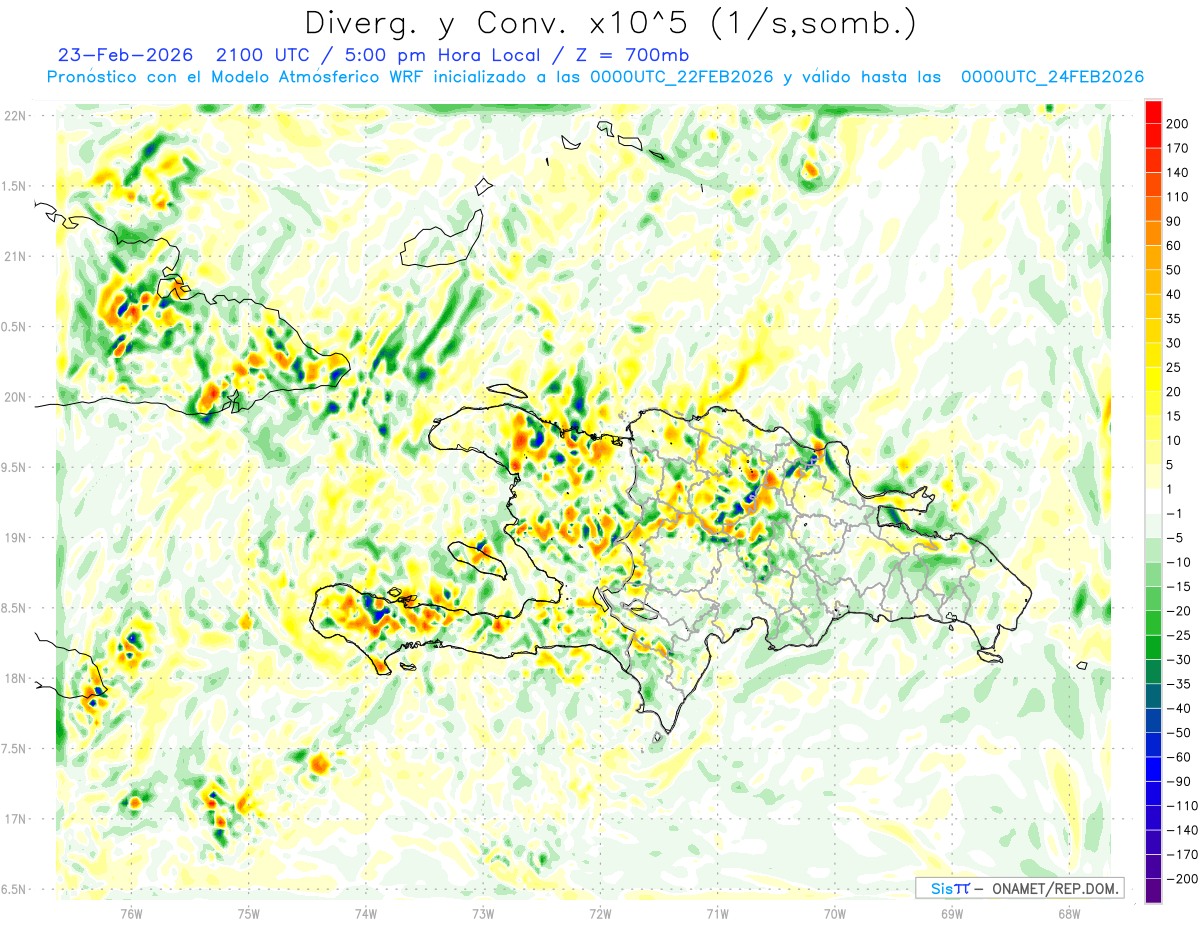Click the '17N' latitude label

(x=15, y=819)
